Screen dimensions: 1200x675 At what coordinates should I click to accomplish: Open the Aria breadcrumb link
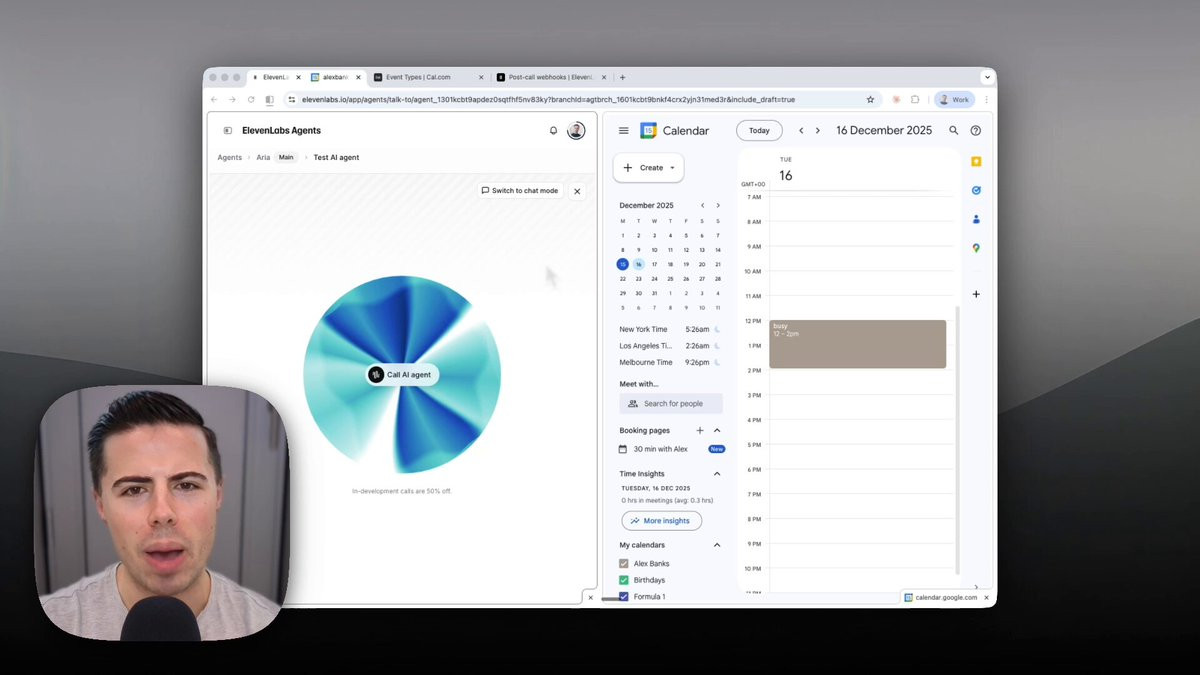click(x=263, y=157)
